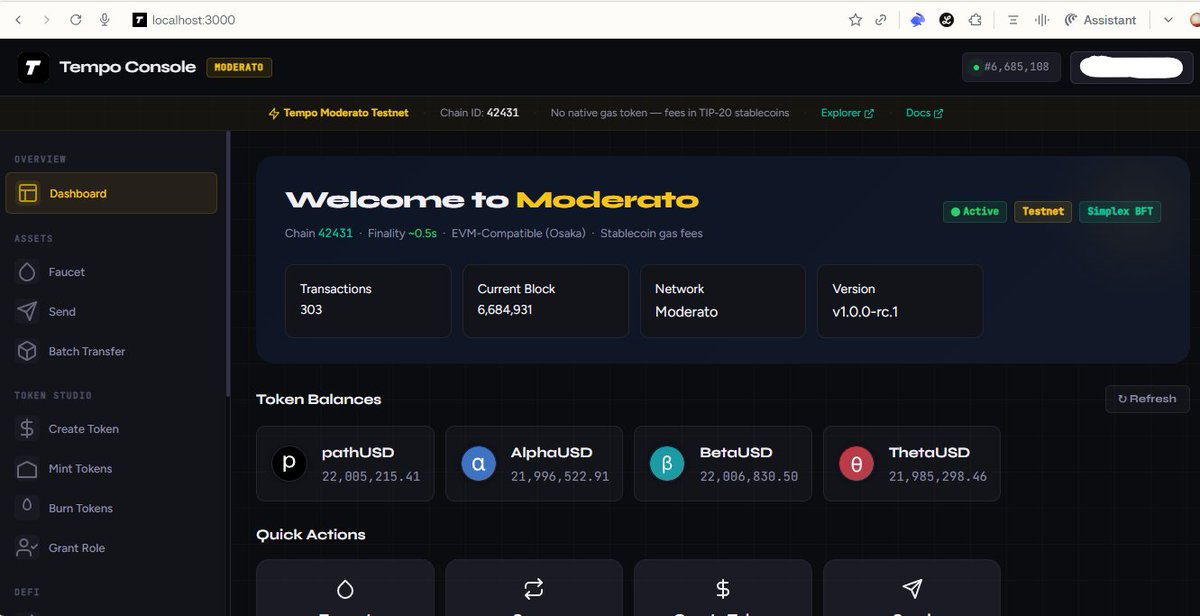Click the BetaUSD beta icon
This screenshot has height=616, width=1200.
667,464
